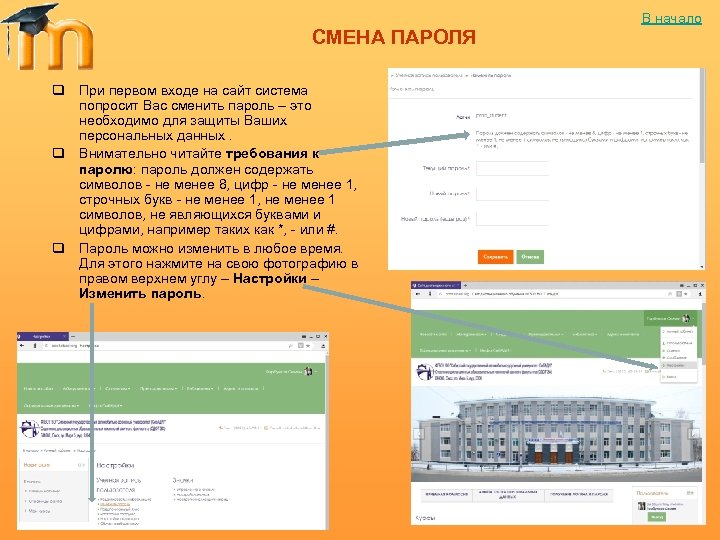
Task: Click the current password input field
Action: 512,168
